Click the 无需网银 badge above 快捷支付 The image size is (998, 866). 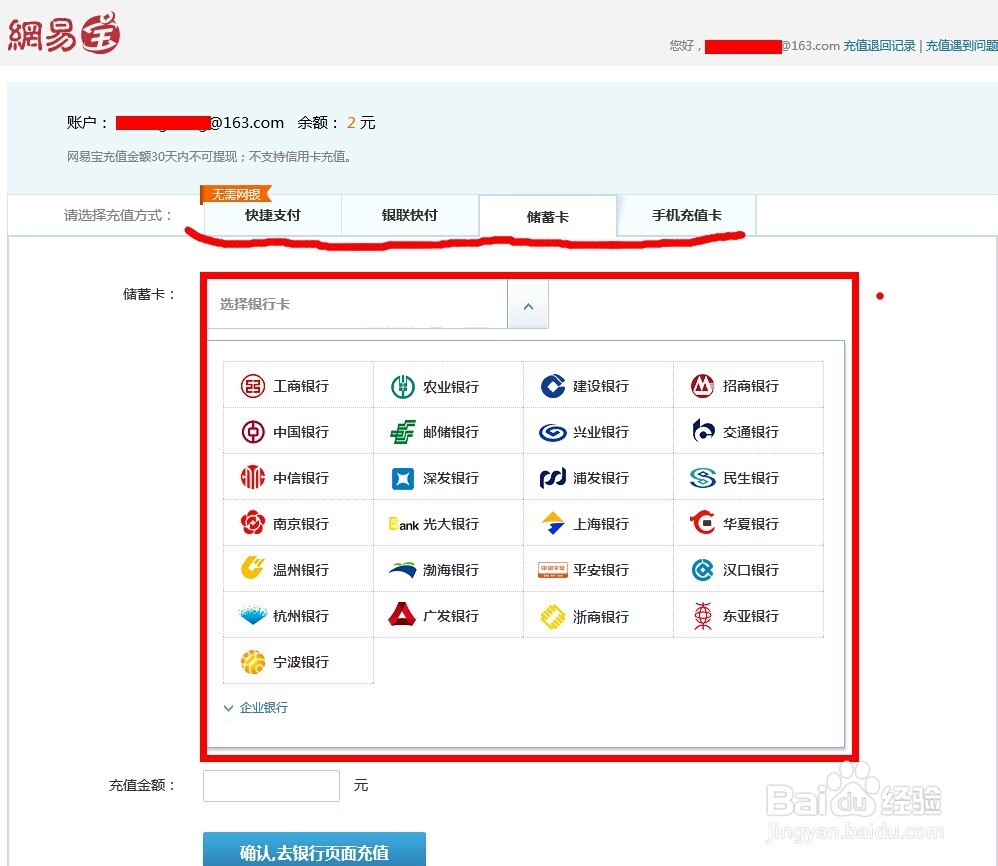[235, 194]
